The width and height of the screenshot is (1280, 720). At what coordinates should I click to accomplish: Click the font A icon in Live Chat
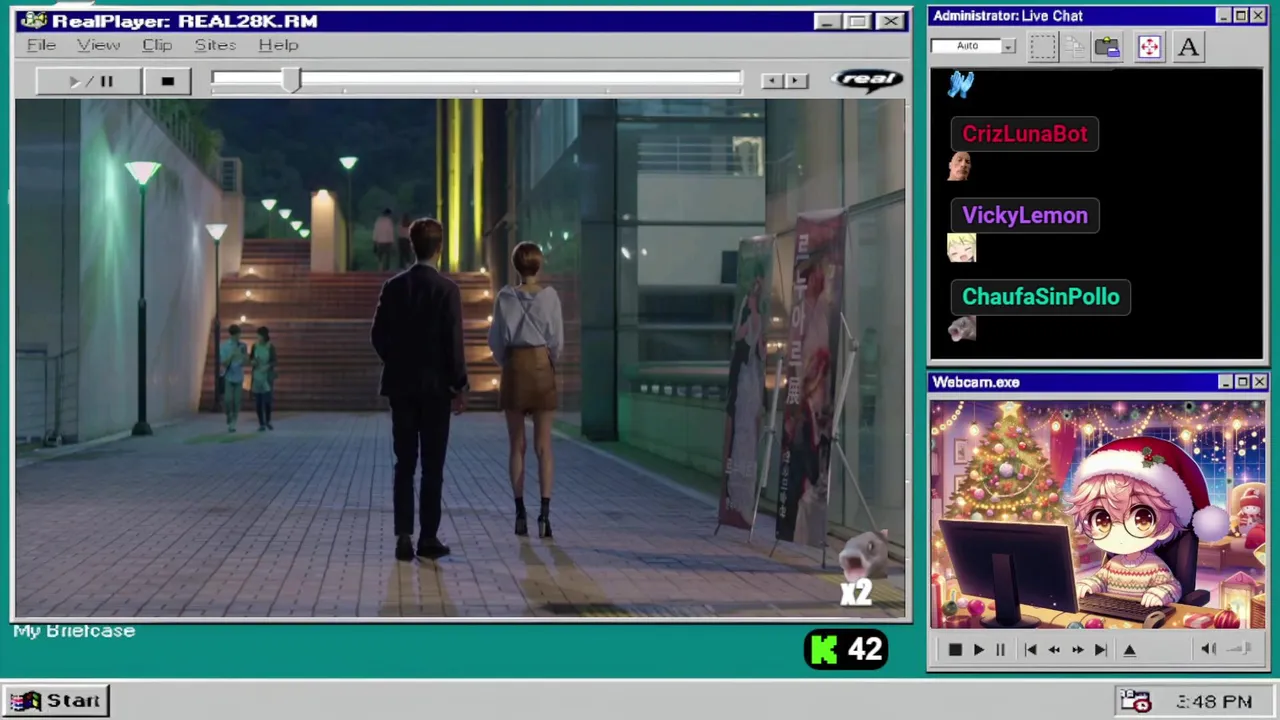[x=1188, y=47]
